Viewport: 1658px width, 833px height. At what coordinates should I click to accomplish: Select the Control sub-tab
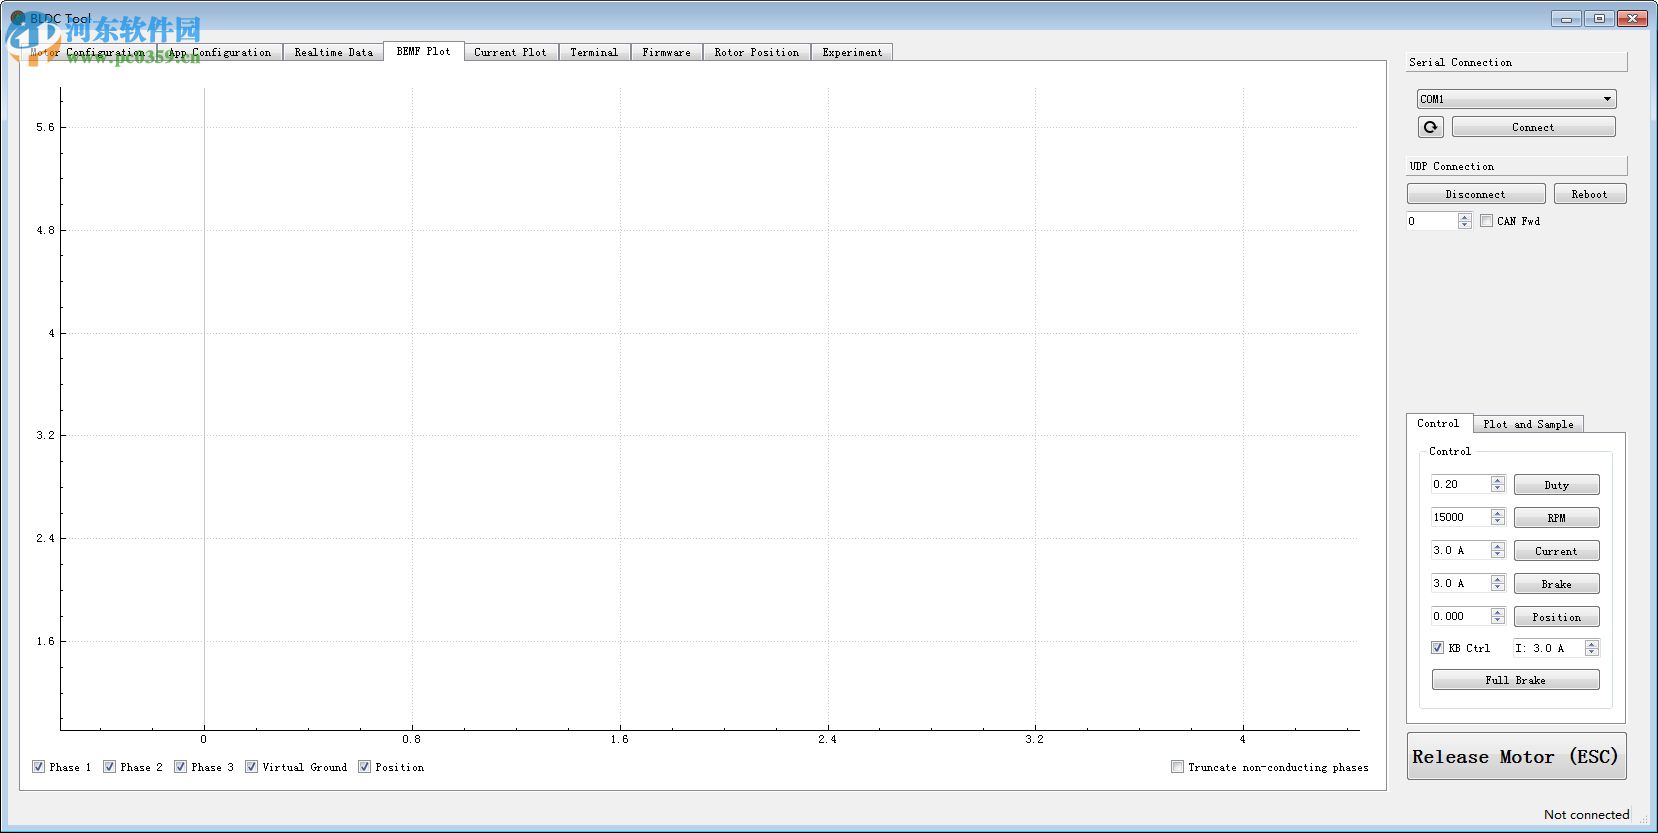pyautogui.click(x=1438, y=423)
